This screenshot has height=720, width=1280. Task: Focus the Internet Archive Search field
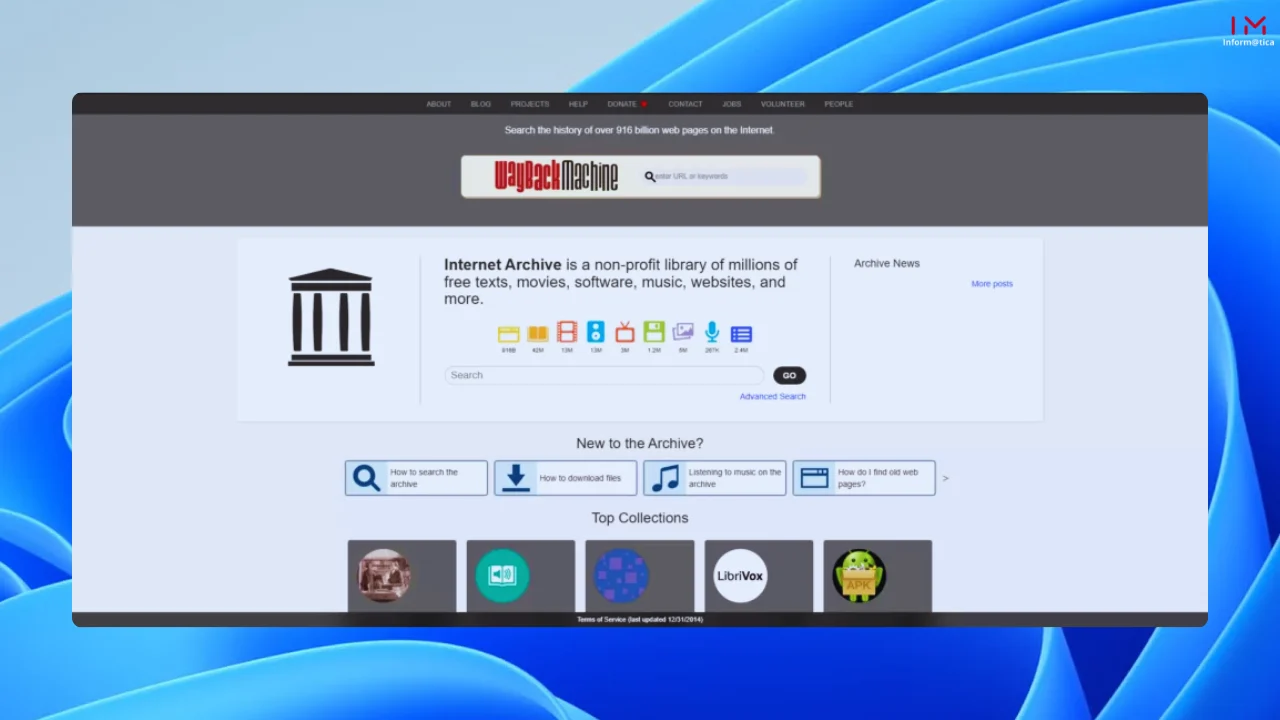[x=604, y=376]
